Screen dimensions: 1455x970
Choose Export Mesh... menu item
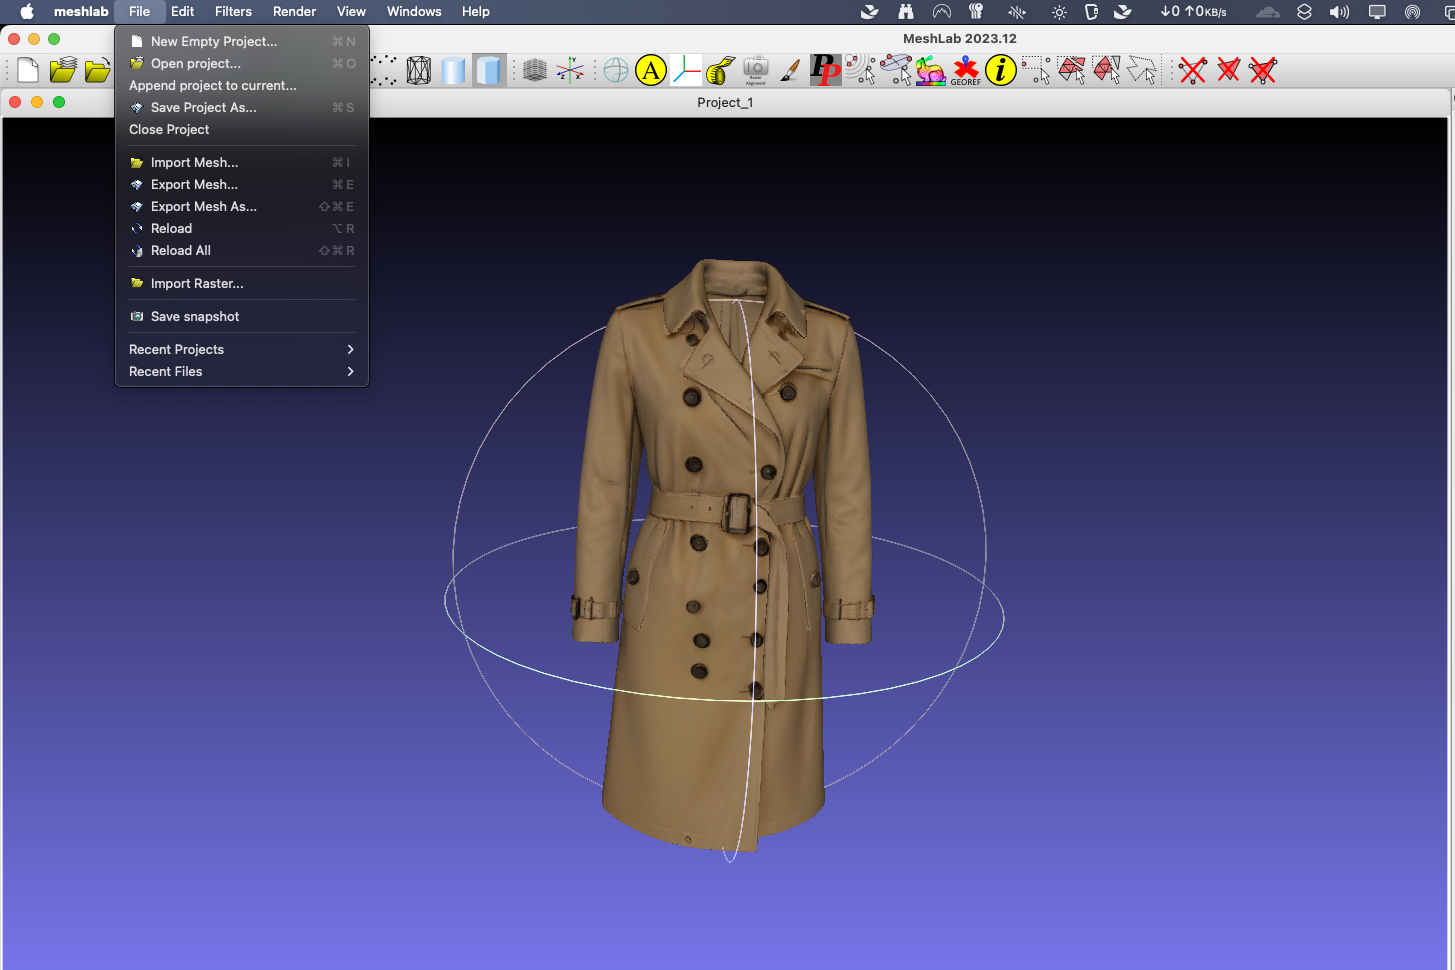click(242, 184)
